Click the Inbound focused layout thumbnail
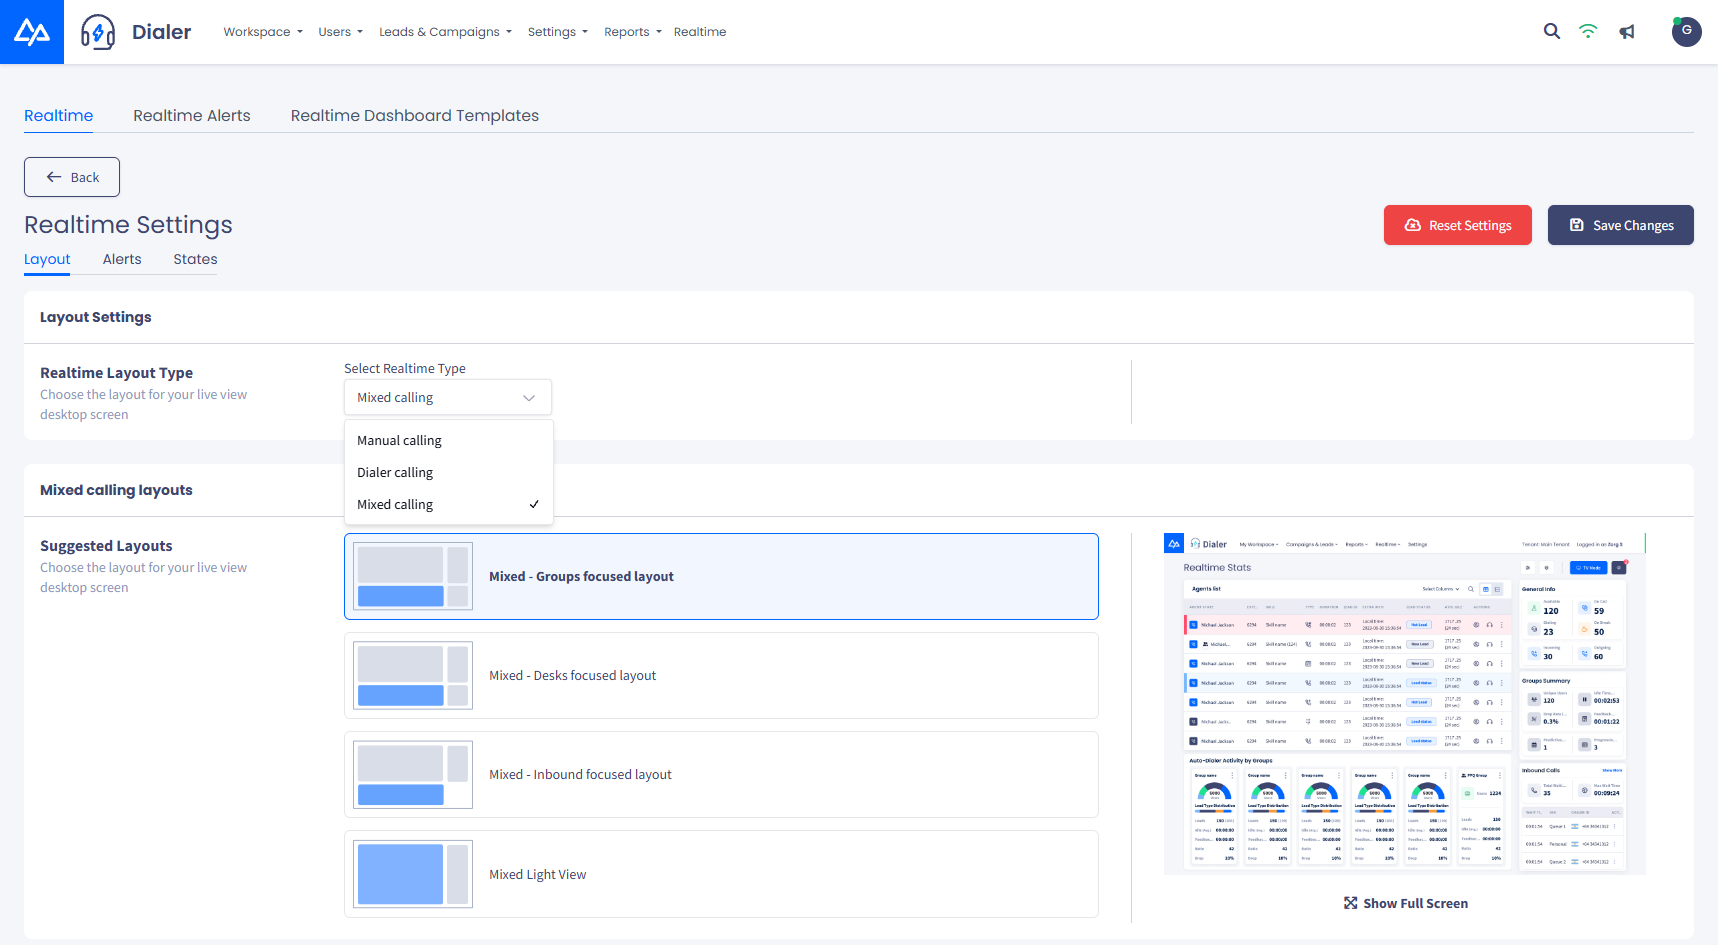The height and width of the screenshot is (945, 1718). 413,774
